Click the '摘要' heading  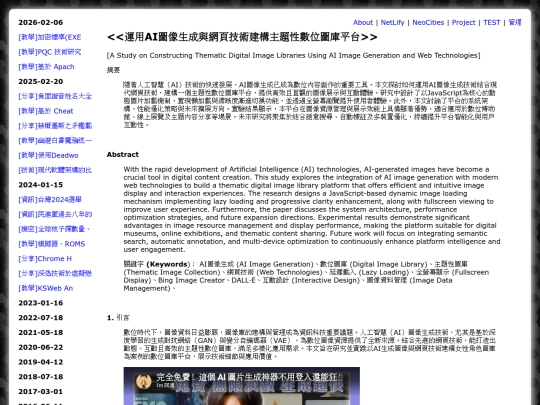coord(113,70)
